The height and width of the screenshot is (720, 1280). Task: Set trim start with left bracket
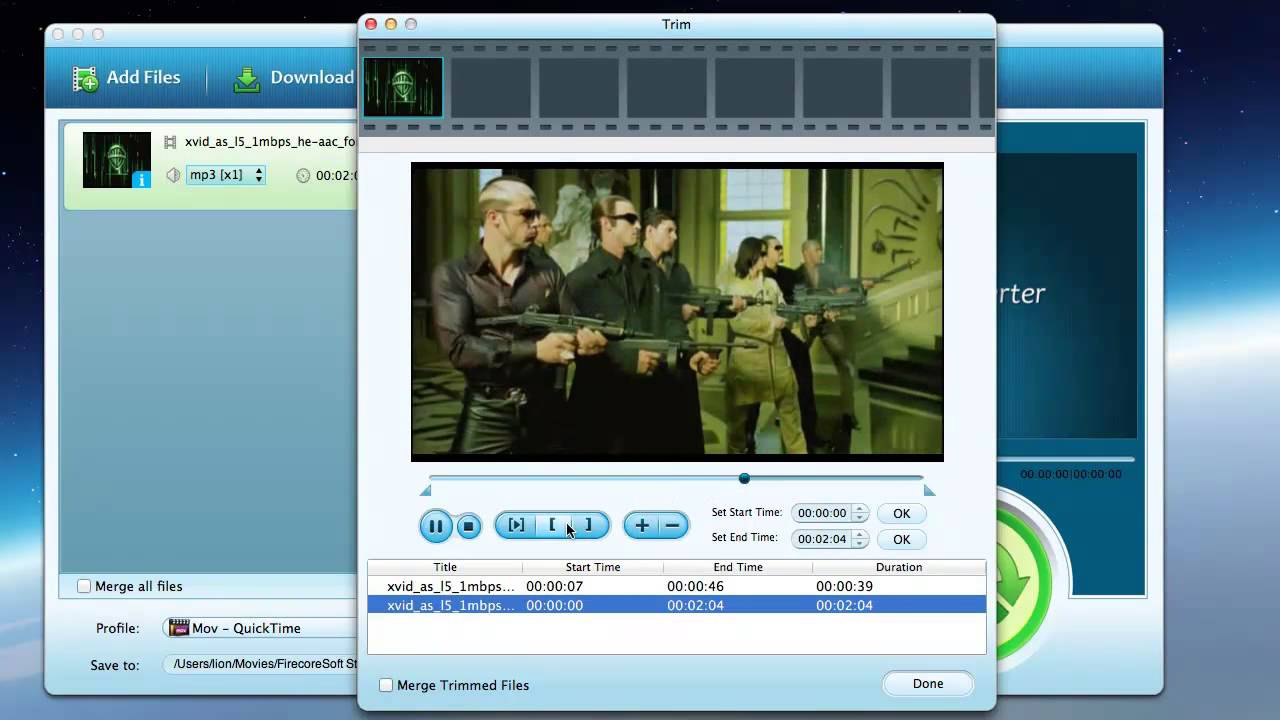click(552, 525)
